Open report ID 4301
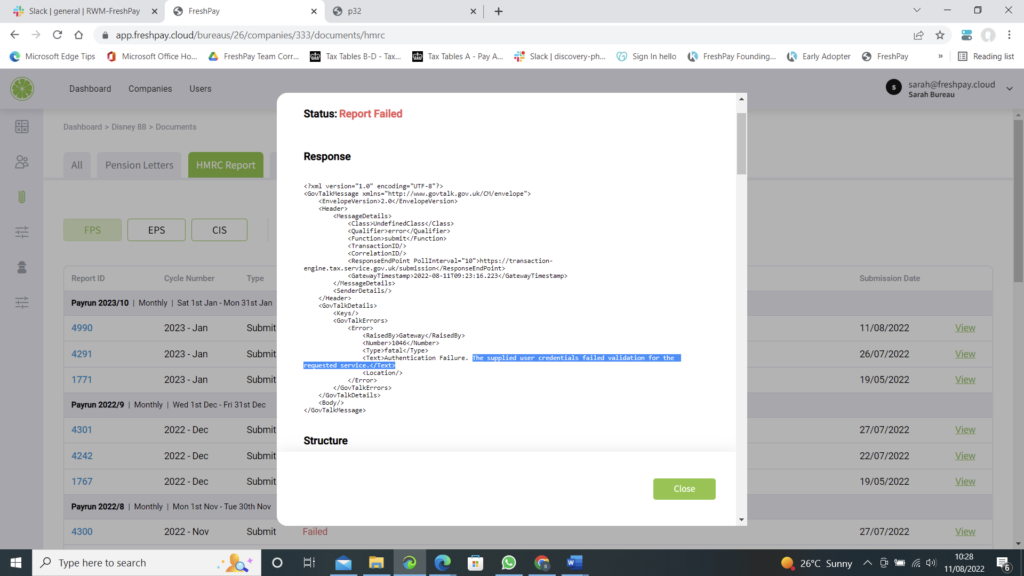This screenshot has width=1024, height=576. pyautogui.click(x=82, y=430)
